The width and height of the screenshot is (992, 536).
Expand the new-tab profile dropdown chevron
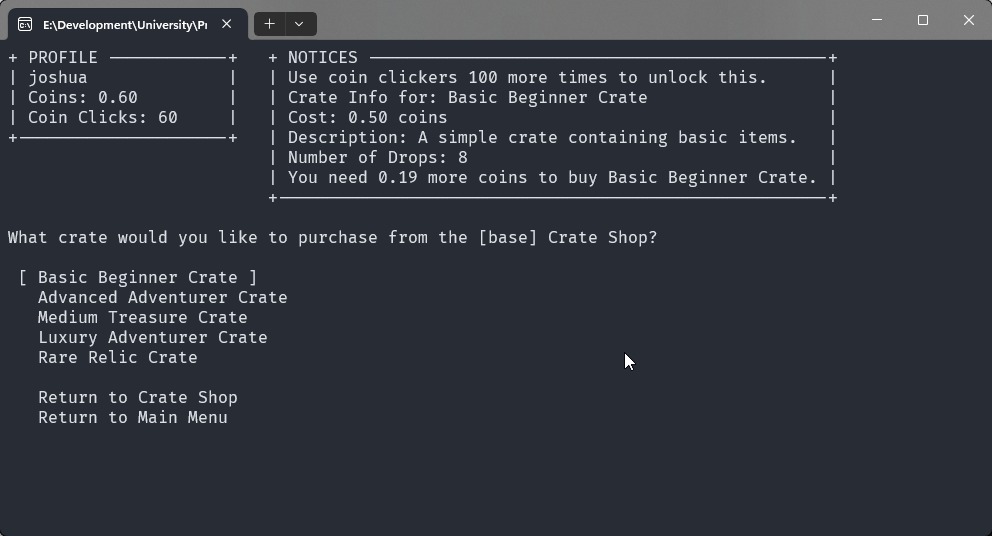[299, 24]
